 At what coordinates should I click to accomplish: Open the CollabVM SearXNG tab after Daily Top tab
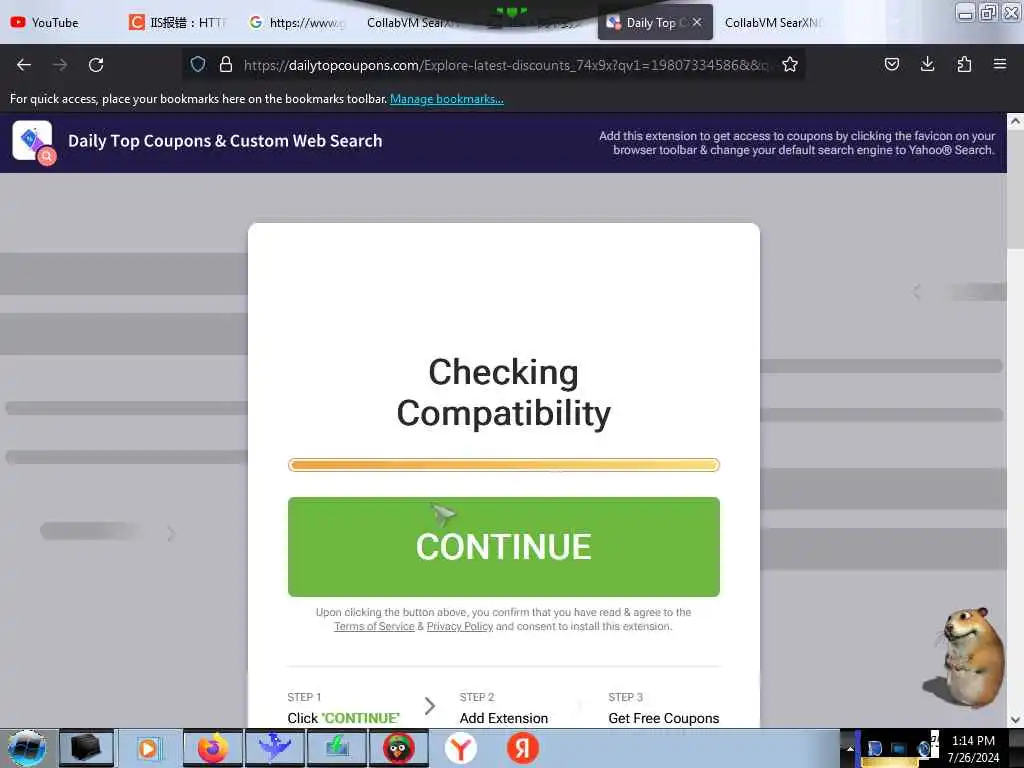click(774, 23)
